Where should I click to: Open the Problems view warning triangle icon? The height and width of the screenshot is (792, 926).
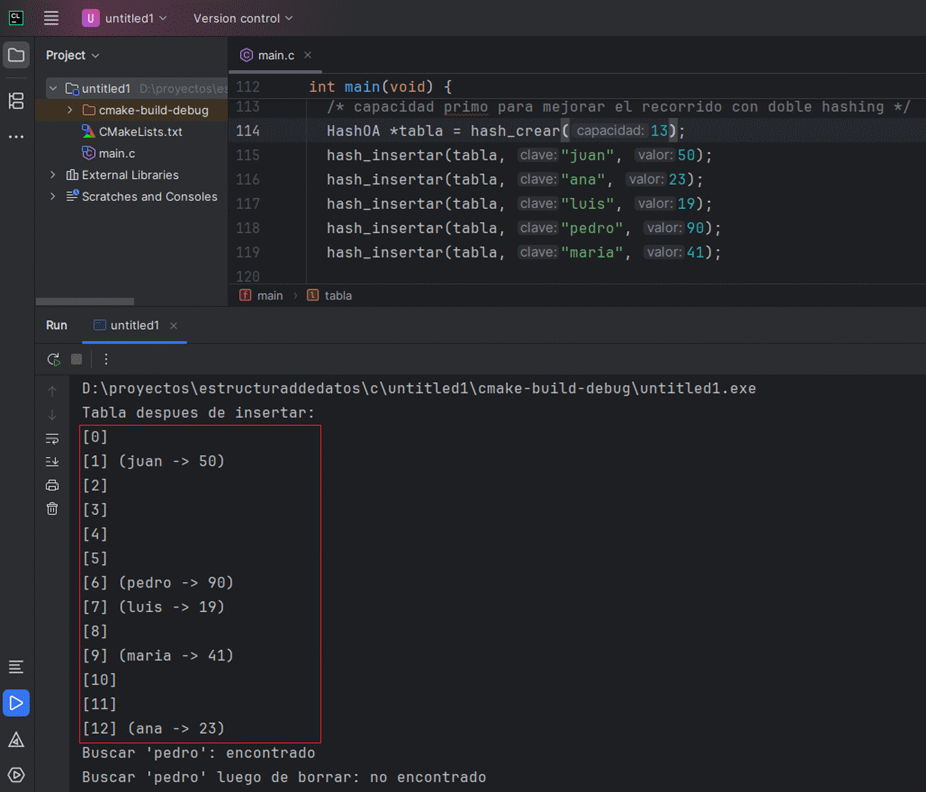15,740
